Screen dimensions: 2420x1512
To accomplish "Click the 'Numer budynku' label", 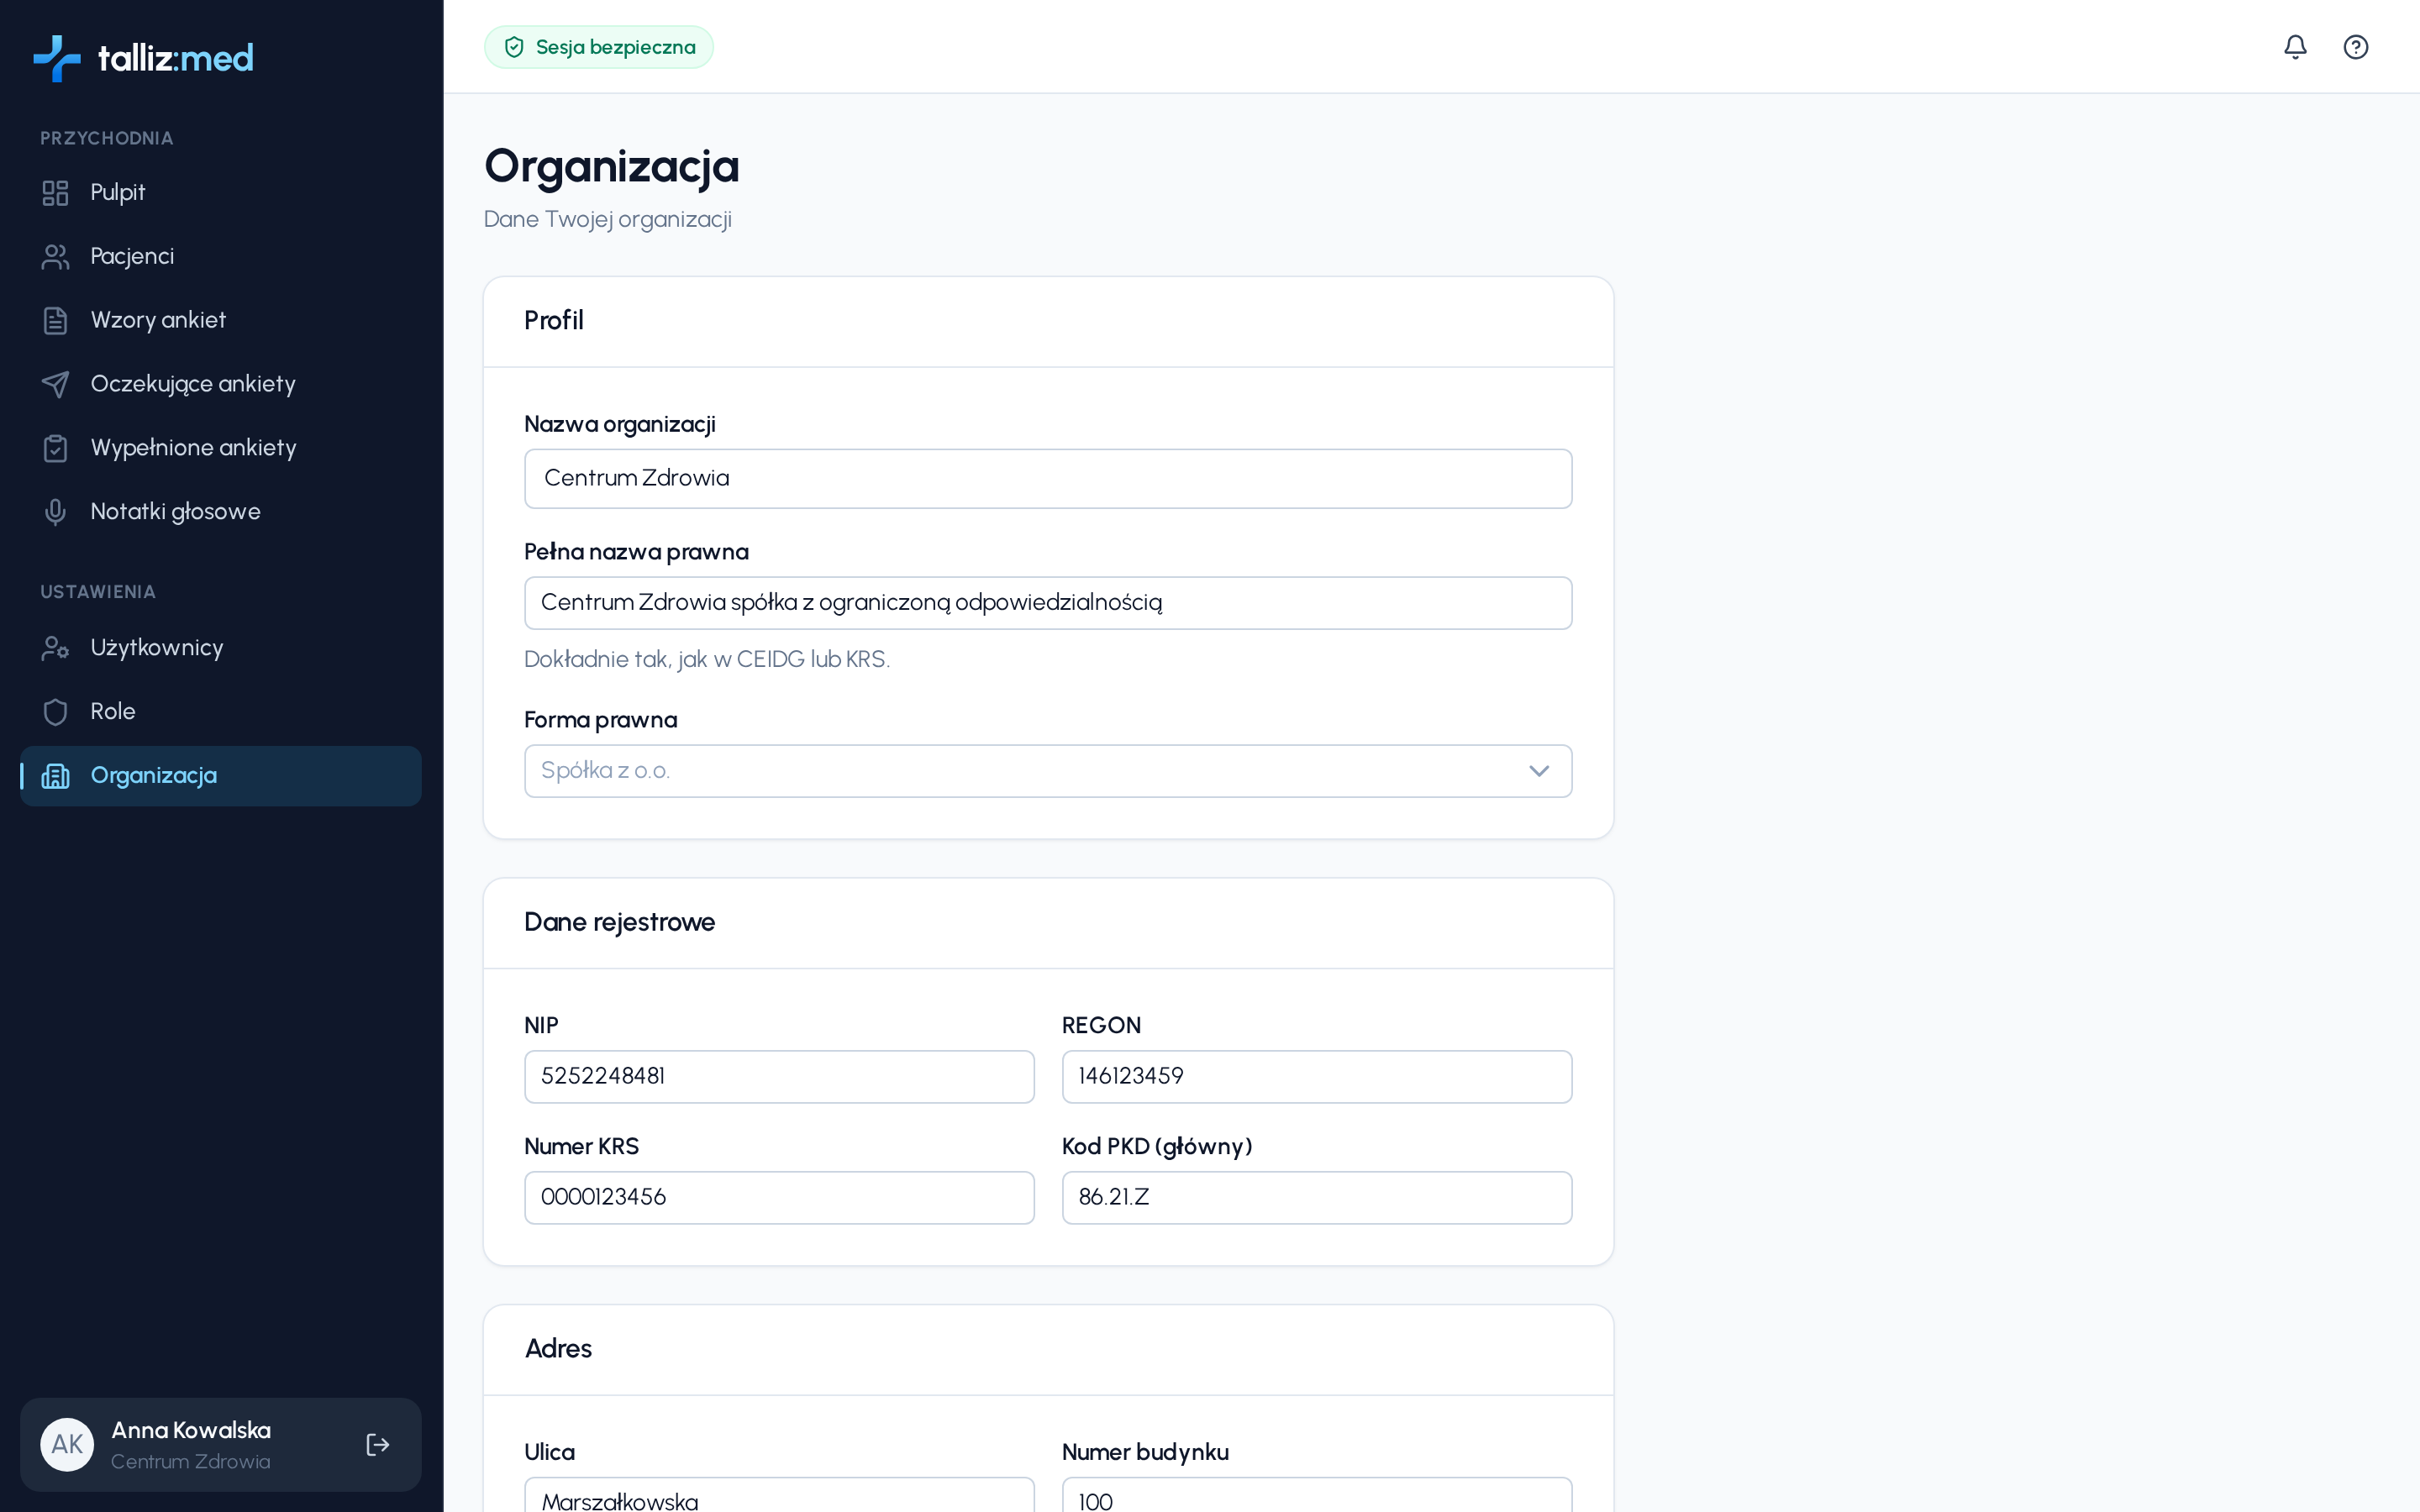I will pos(1145,1453).
